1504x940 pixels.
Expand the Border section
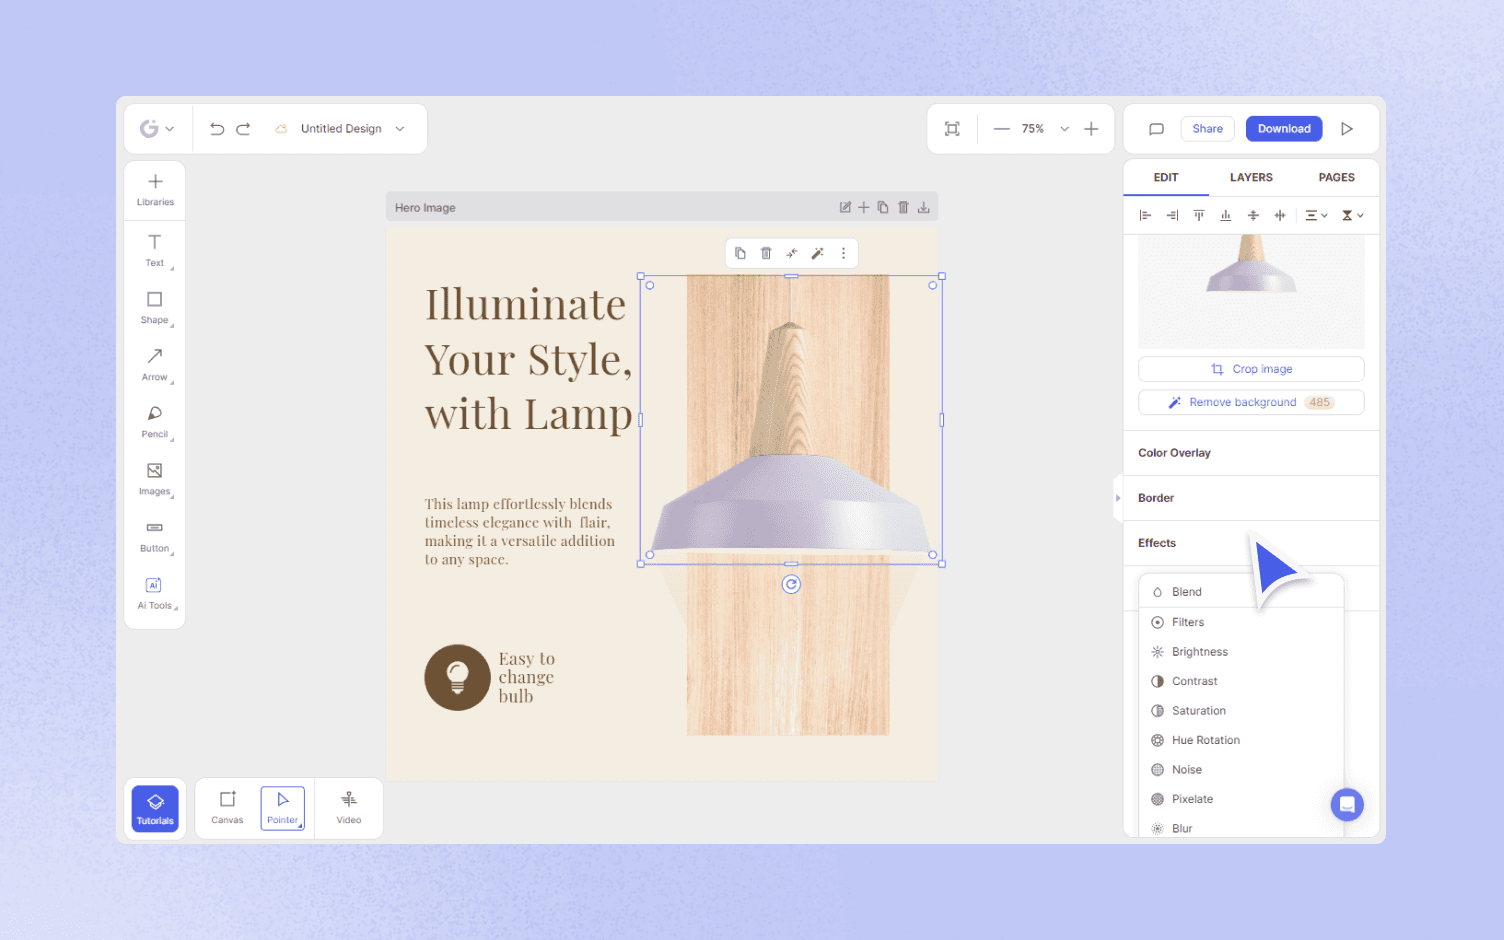click(1252, 498)
